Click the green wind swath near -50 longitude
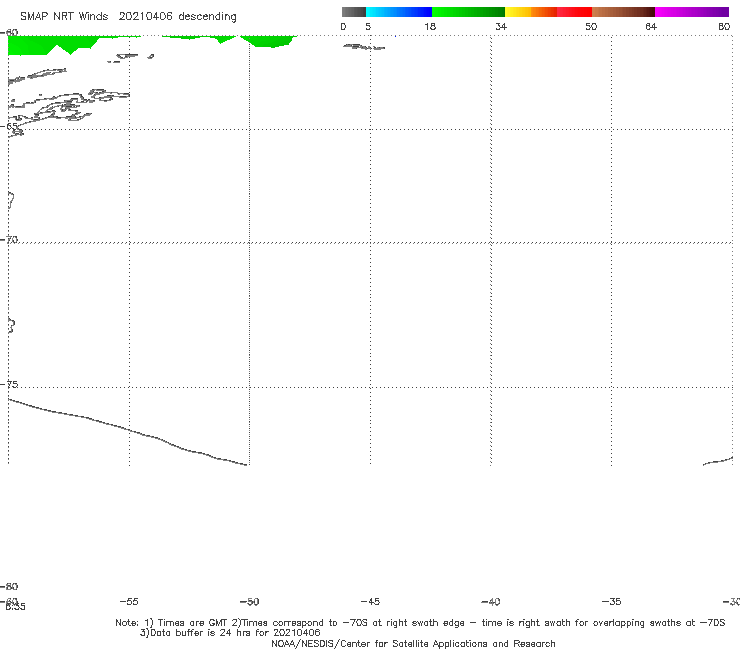740x650 pixels. [269, 41]
